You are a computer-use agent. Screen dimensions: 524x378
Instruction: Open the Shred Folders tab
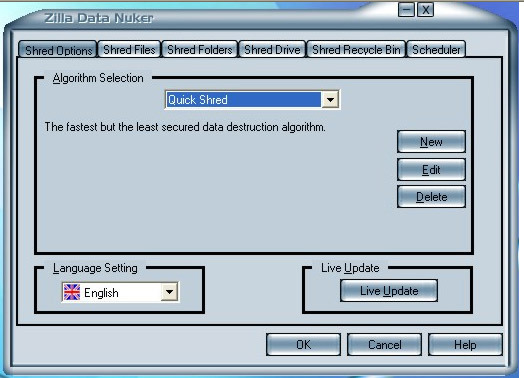[200, 49]
